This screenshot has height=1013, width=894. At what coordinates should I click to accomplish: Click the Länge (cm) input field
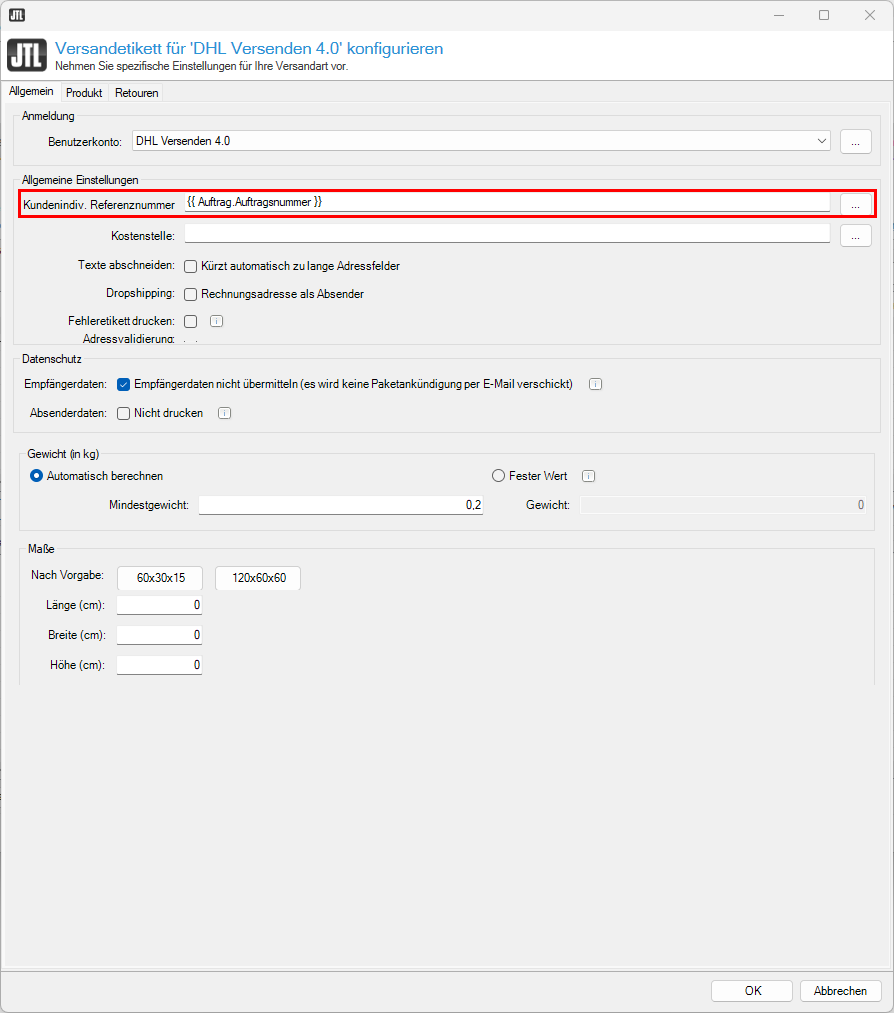pyautogui.click(x=159, y=605)
